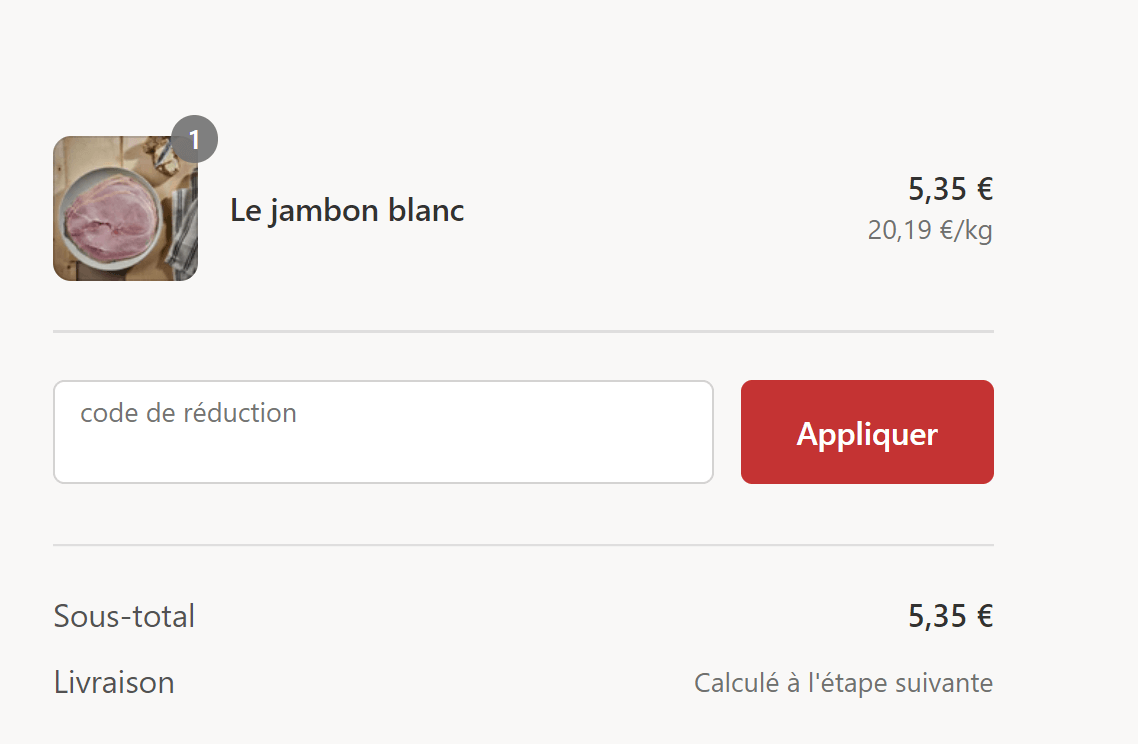The image size is (1138, 744).
Task: Click the Sous-total label
Action: coord(124,616)
